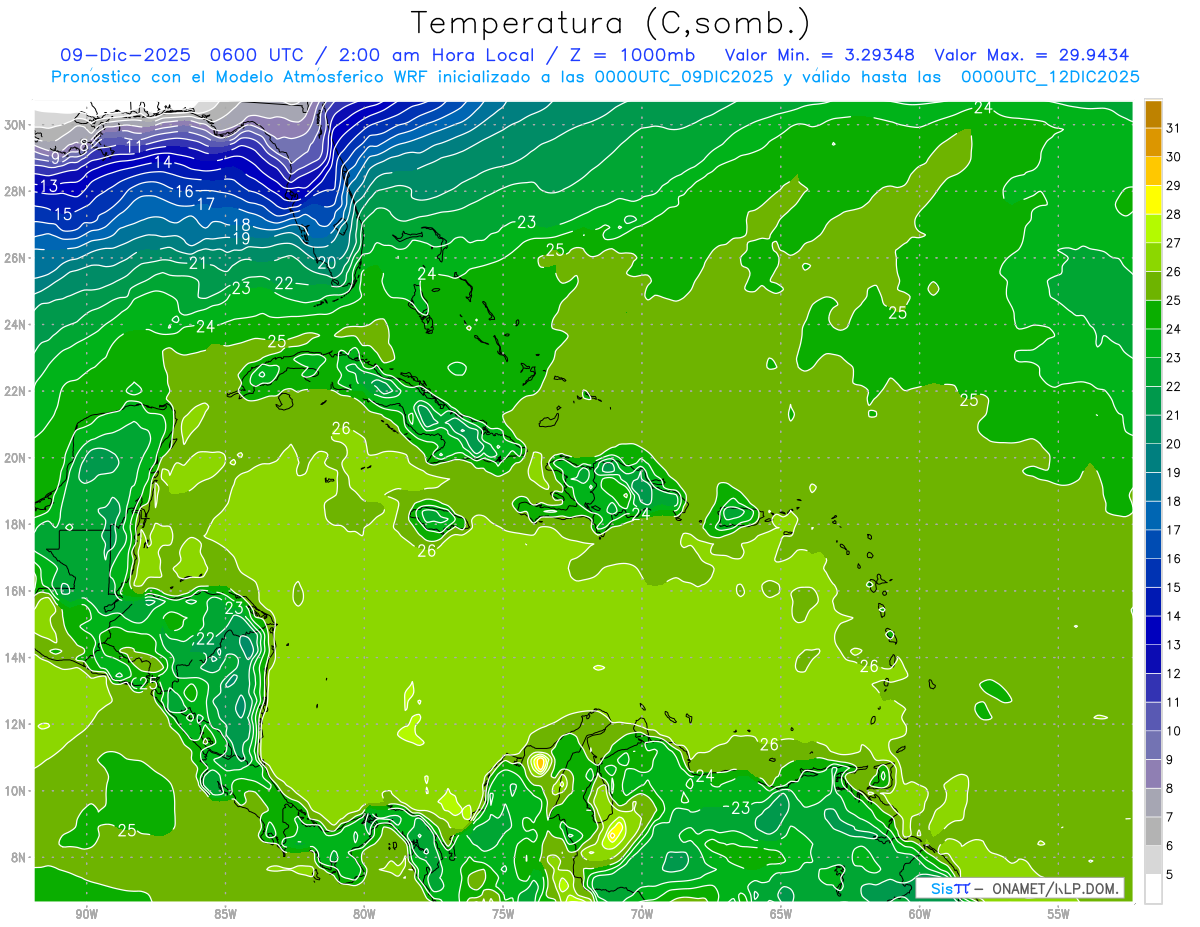Click legend label 12 on the color bar
1200x927 pixels.
point(1174,673)
